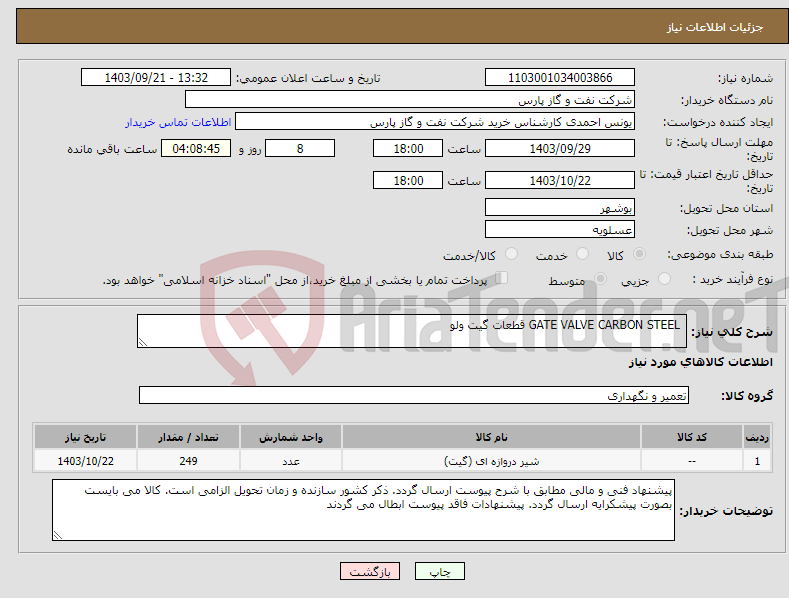
Task: Click the price validity time 18:00 field
Action: 408,180
